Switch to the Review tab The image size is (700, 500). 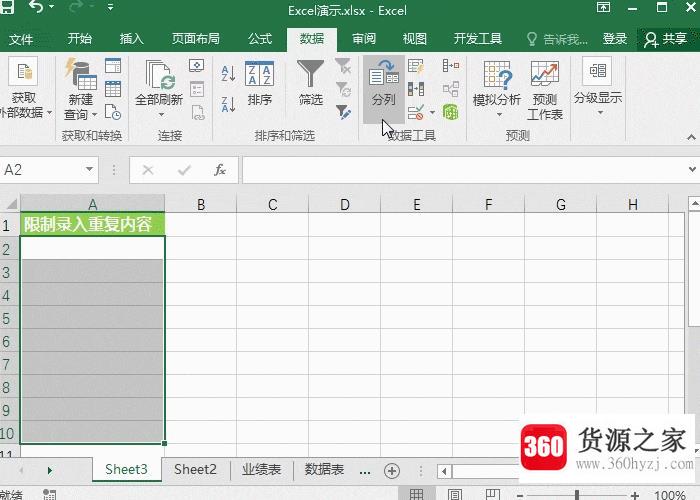[x=364, y=39]
